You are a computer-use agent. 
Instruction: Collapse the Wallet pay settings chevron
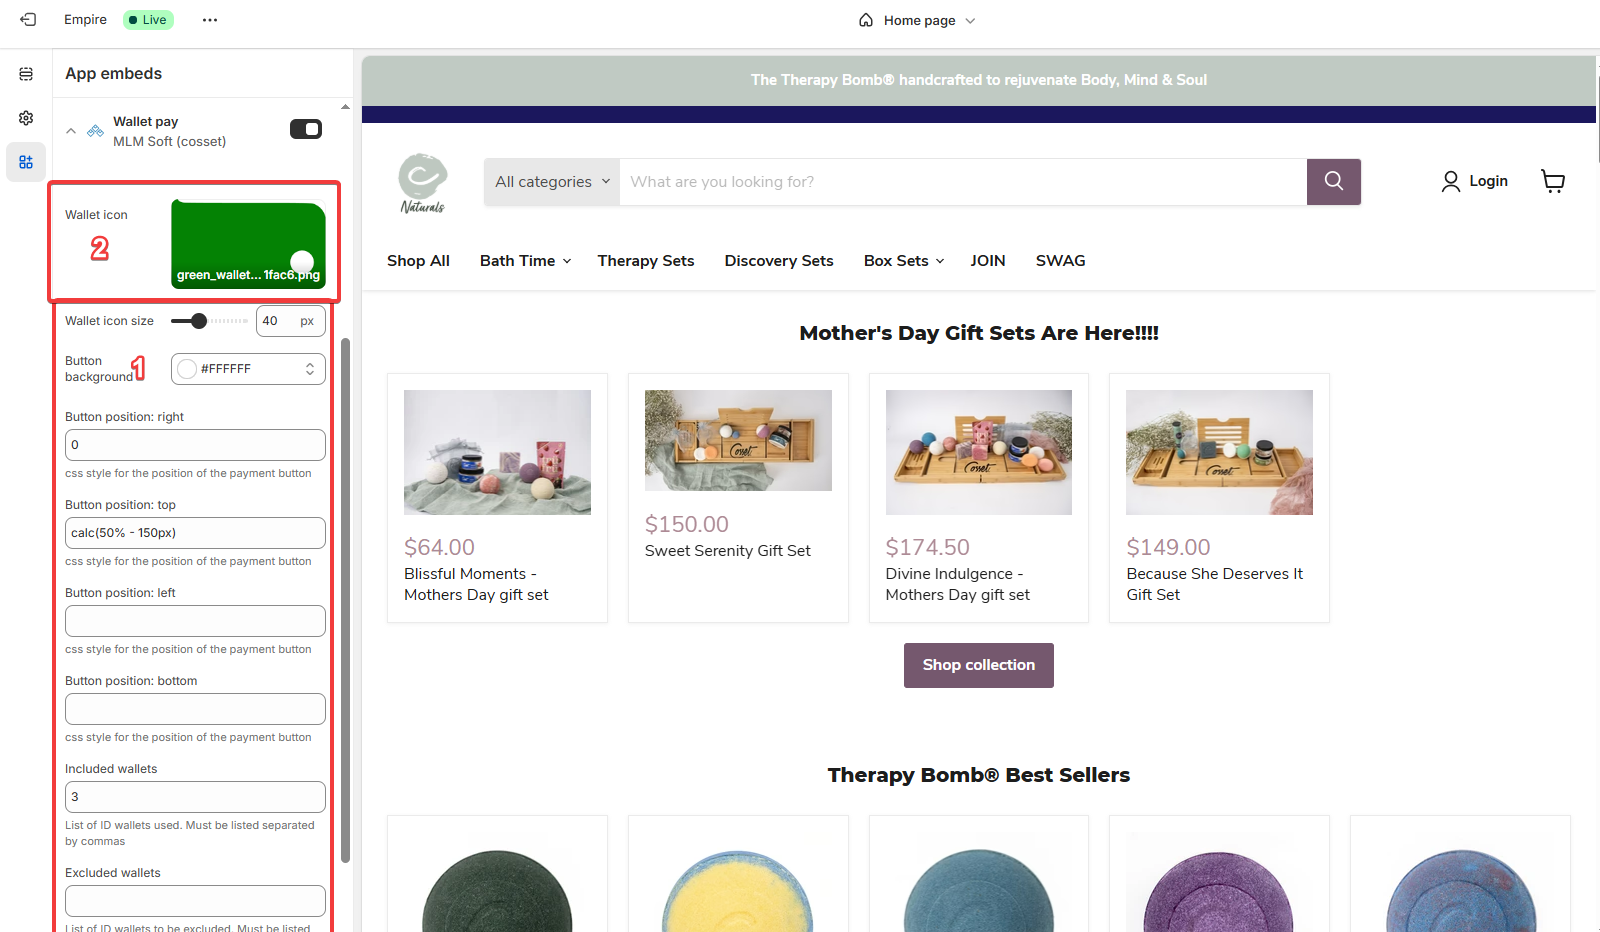71,131
